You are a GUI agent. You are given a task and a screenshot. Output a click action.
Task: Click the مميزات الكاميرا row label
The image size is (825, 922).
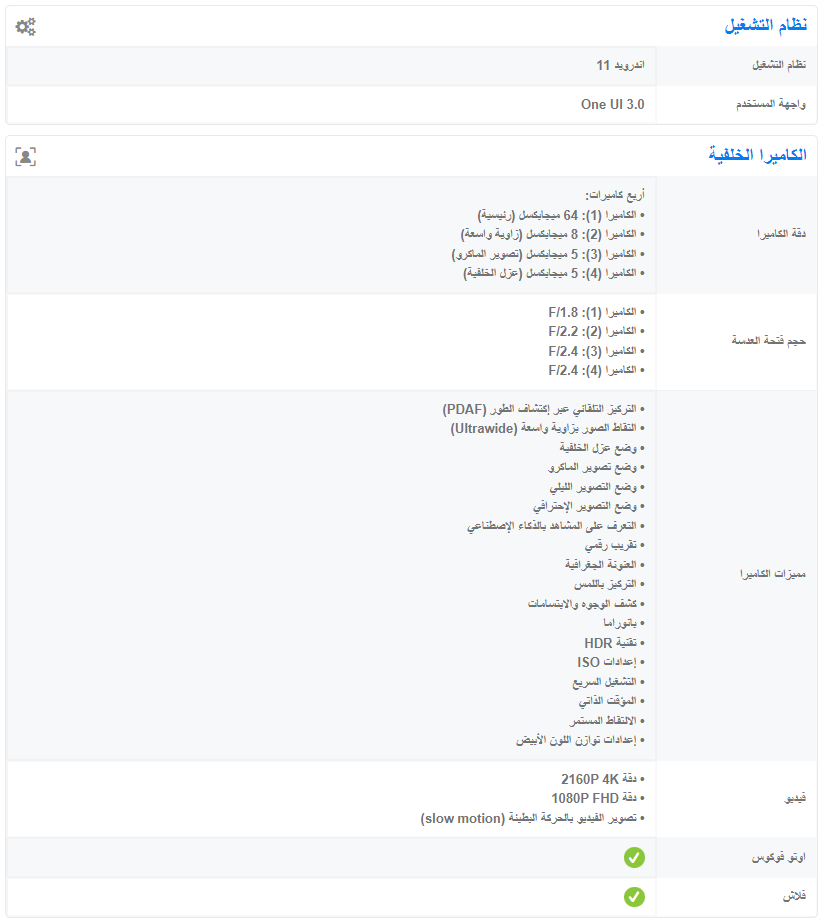773,574
